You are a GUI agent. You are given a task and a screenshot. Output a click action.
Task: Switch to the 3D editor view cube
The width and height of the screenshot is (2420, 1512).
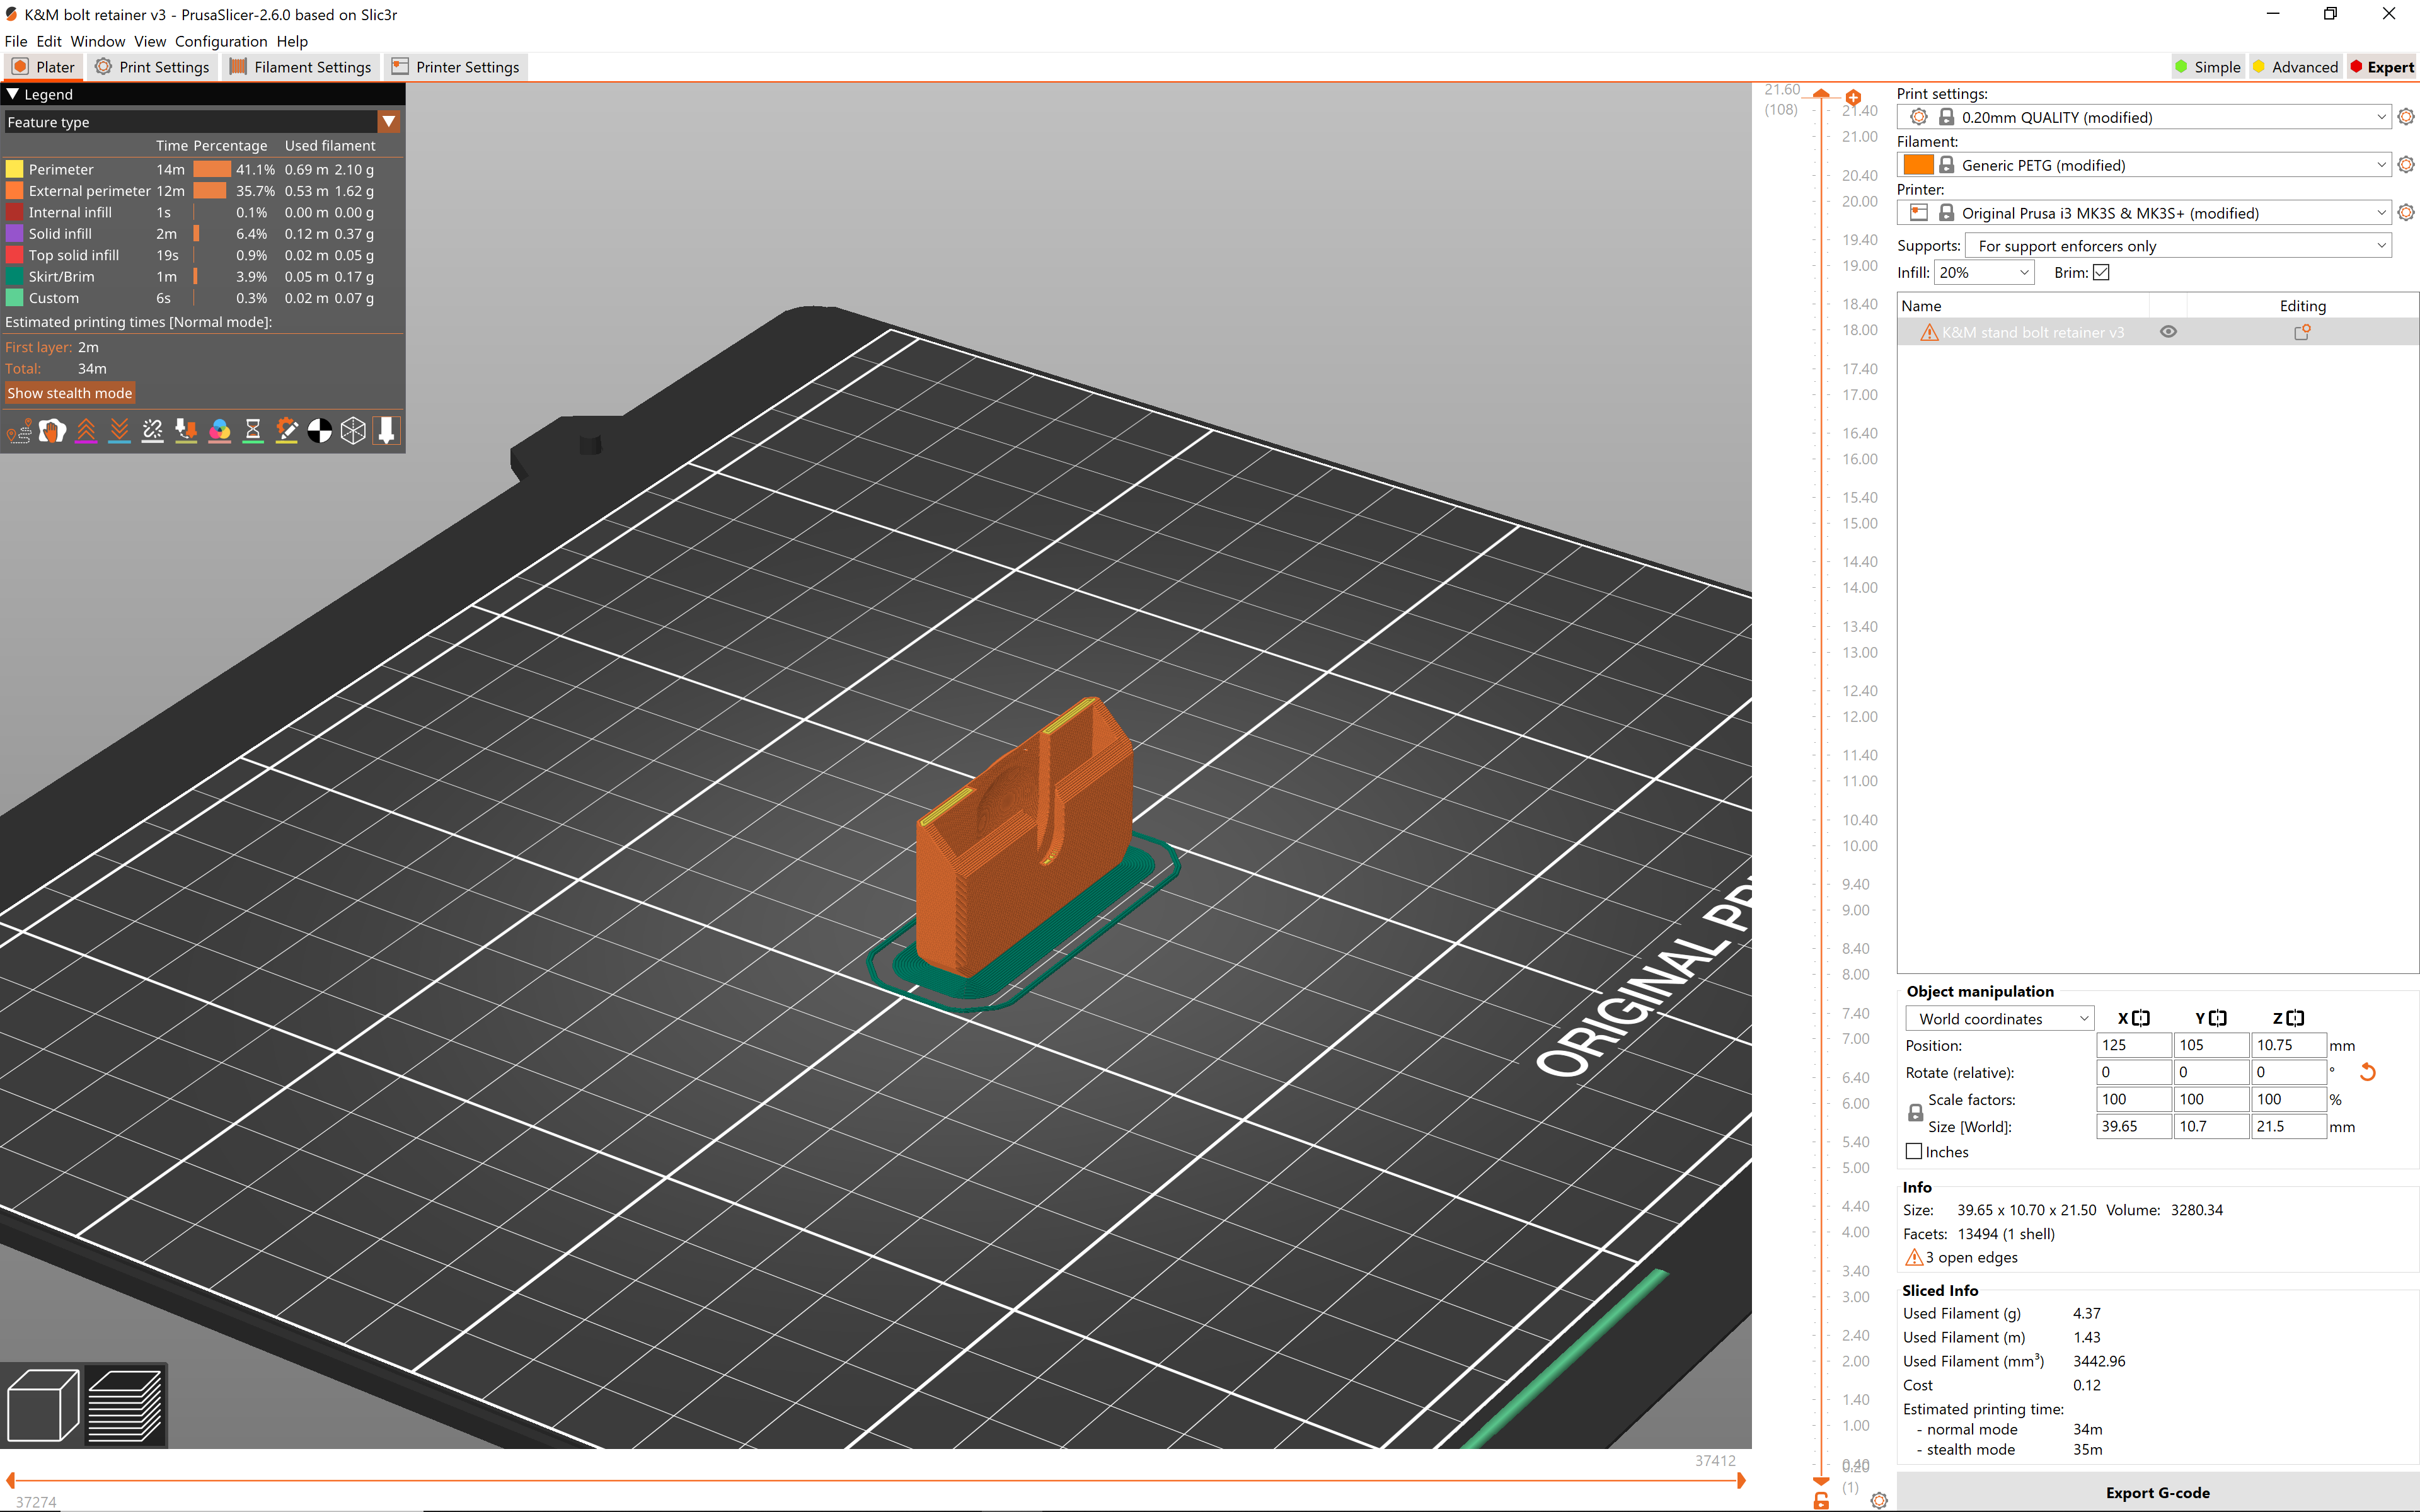[43, 1405]
